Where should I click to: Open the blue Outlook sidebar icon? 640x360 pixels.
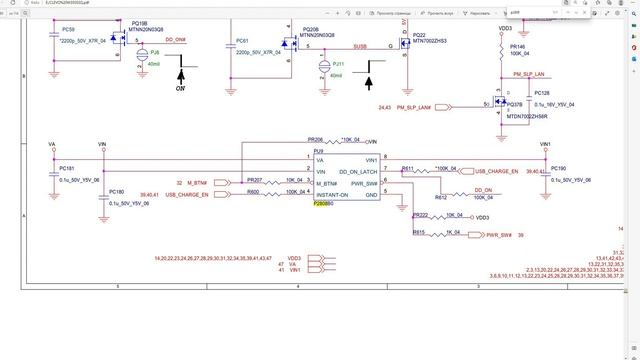coord(634,59)
